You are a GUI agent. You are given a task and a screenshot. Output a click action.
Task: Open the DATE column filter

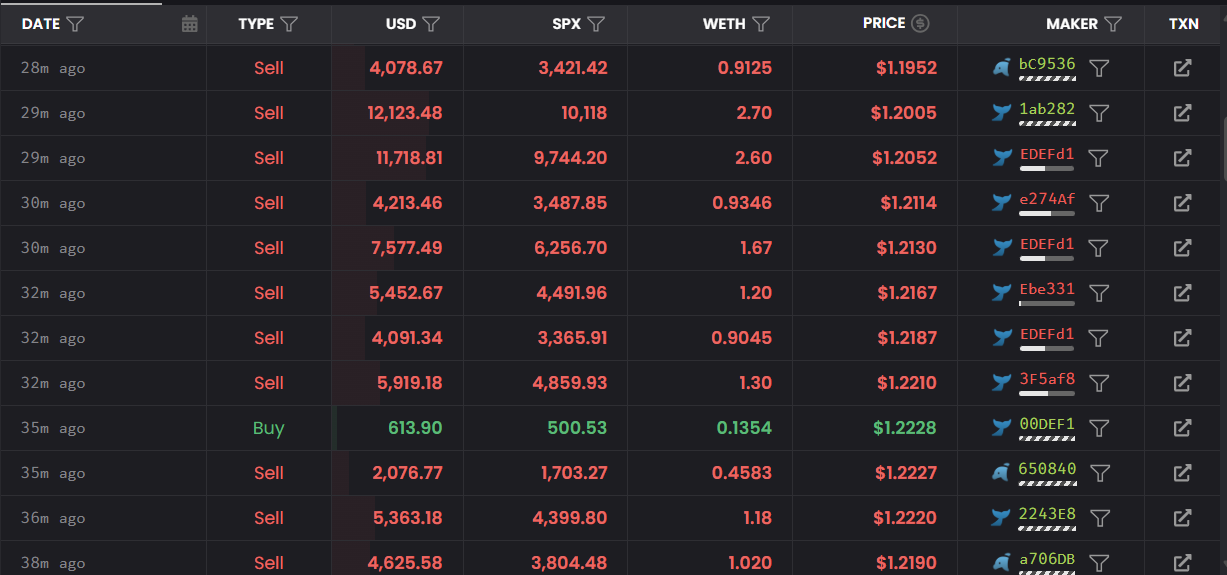click(75, 24)
